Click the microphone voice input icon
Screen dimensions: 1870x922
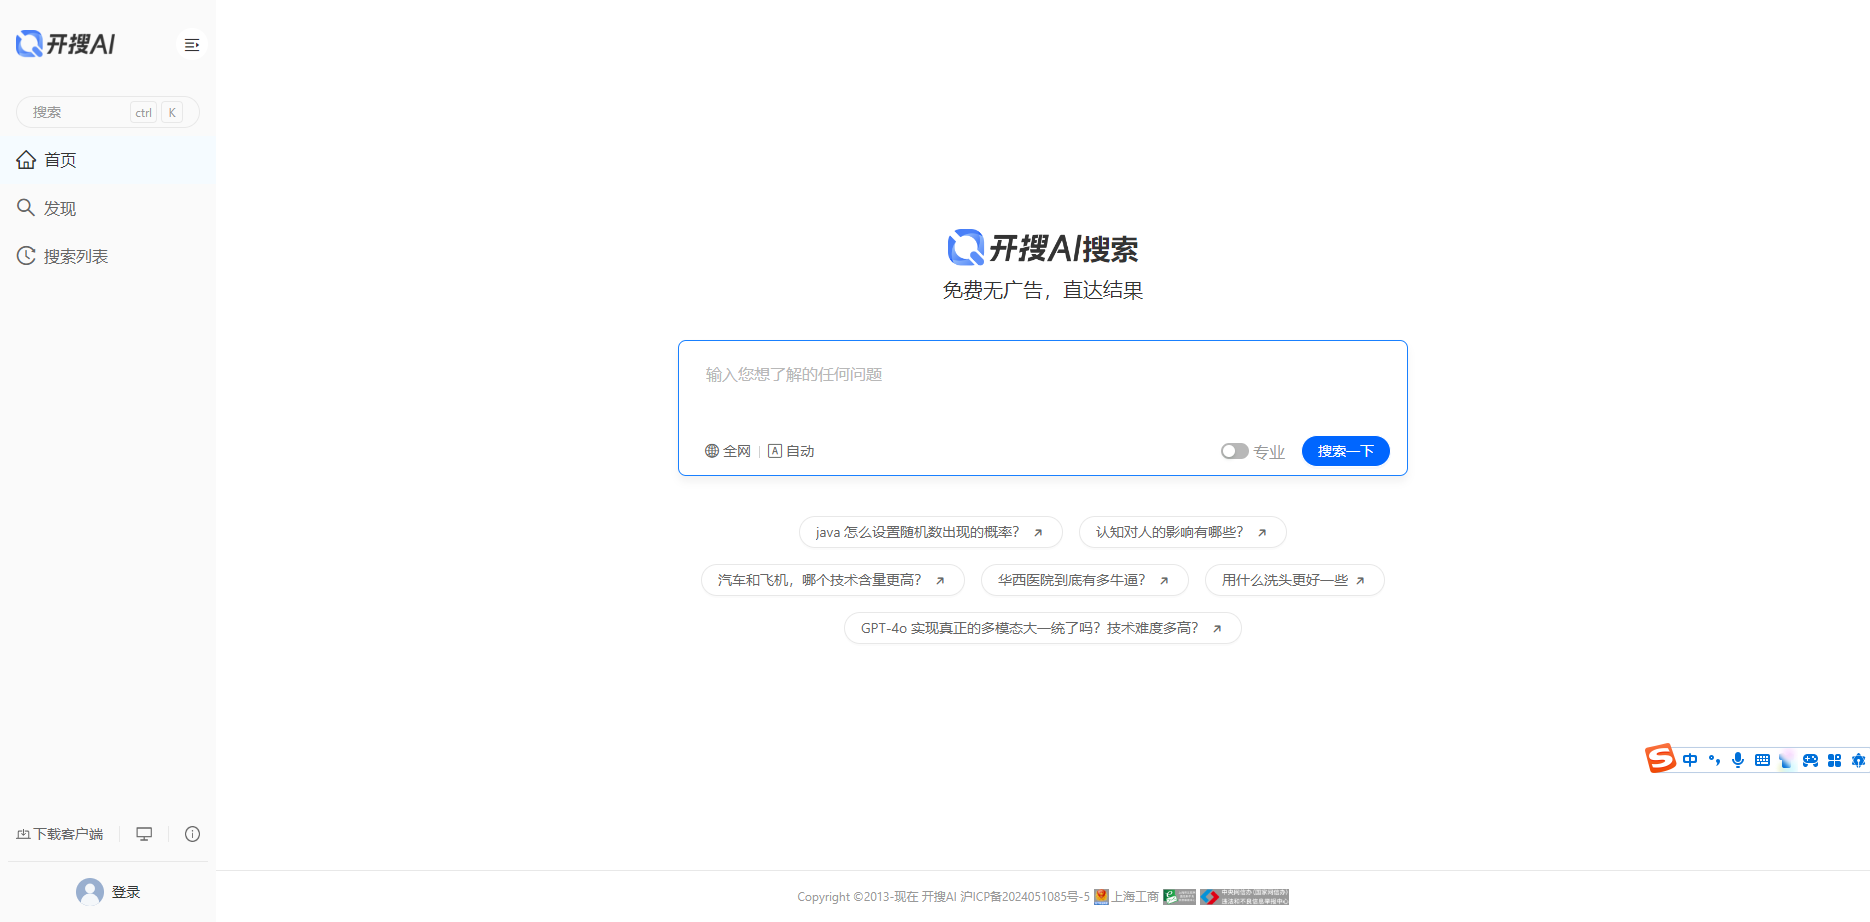click(1738, 760)
